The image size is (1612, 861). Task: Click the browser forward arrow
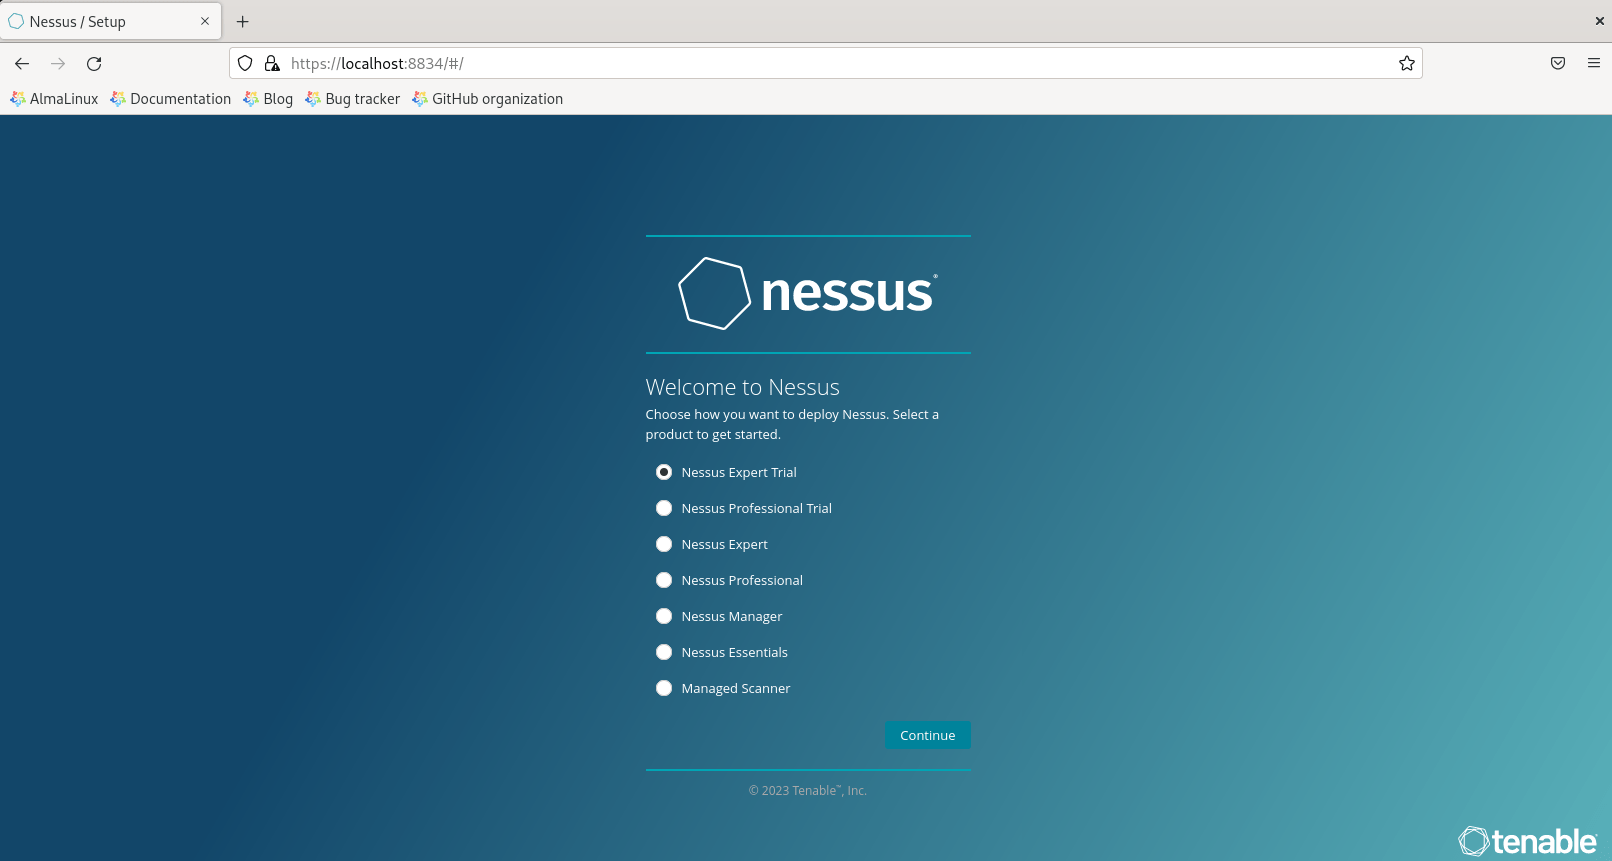pyautogui.click(x=58, y=64)
